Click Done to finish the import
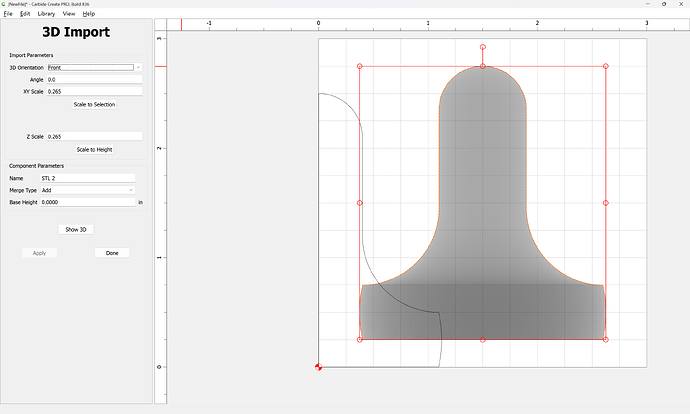The image size is (690, 414). (x=112, y=253)
